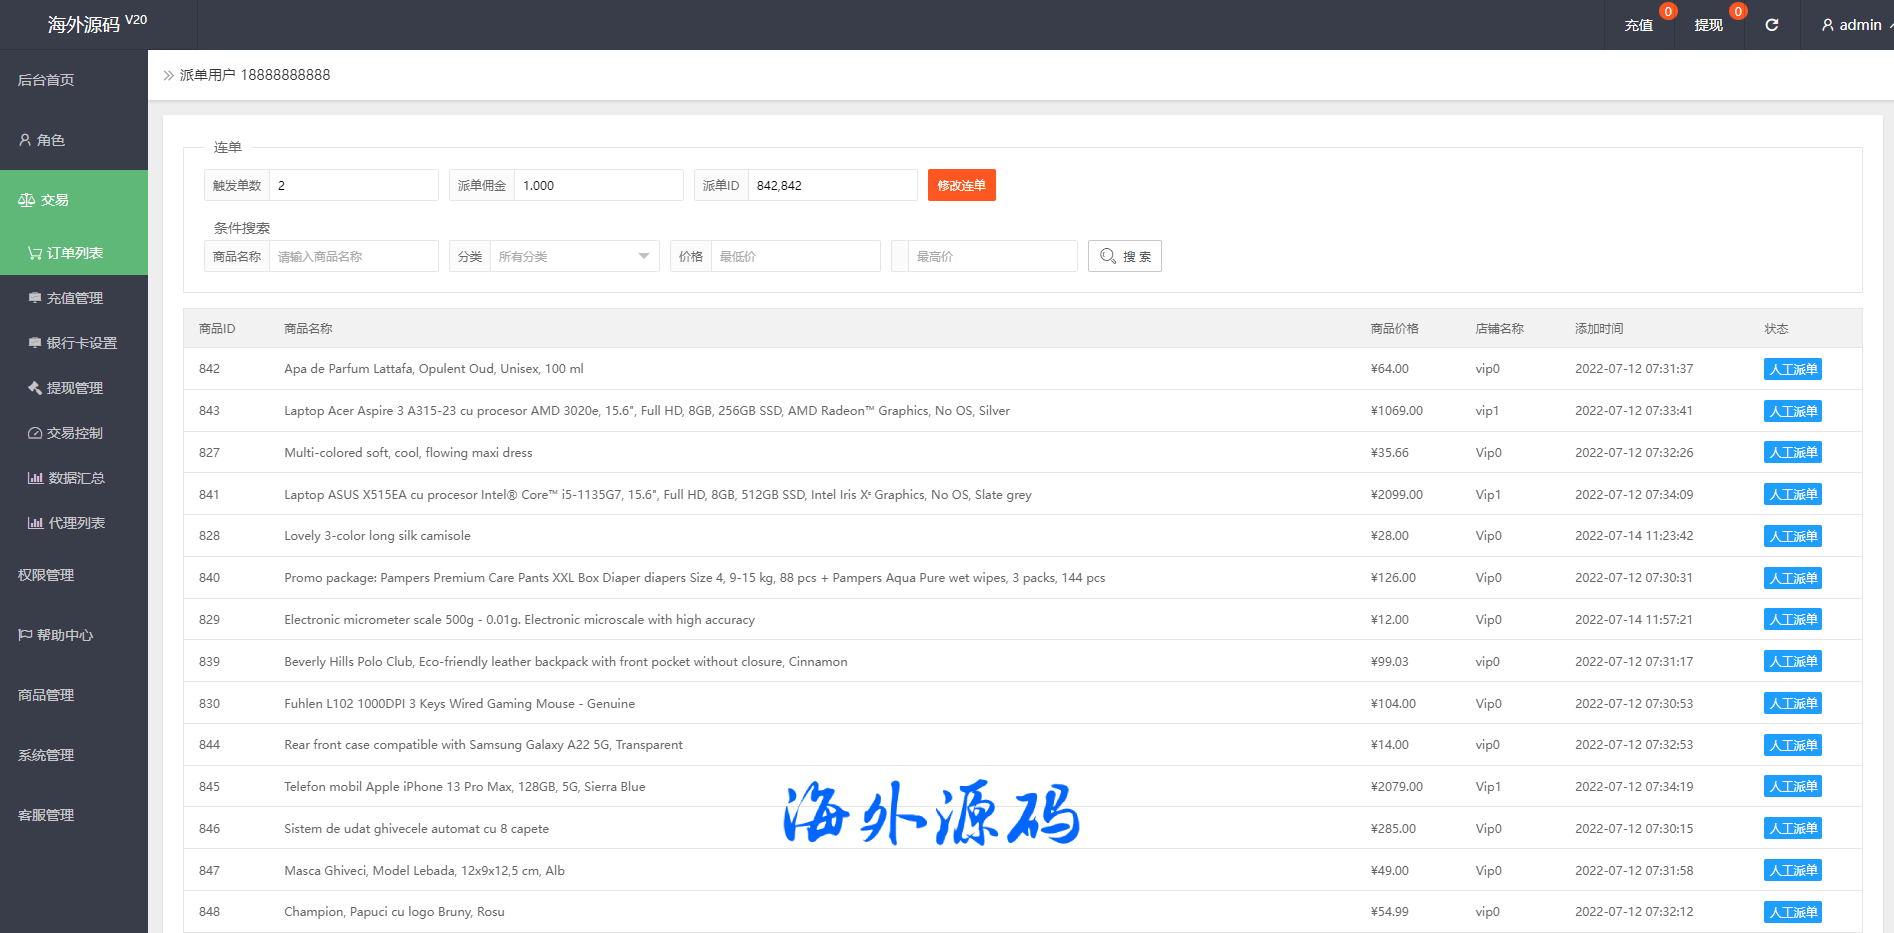
Task: Click 人工派单 for iPhone 13 Pro Max
Action: click(x=1792, y=787)
